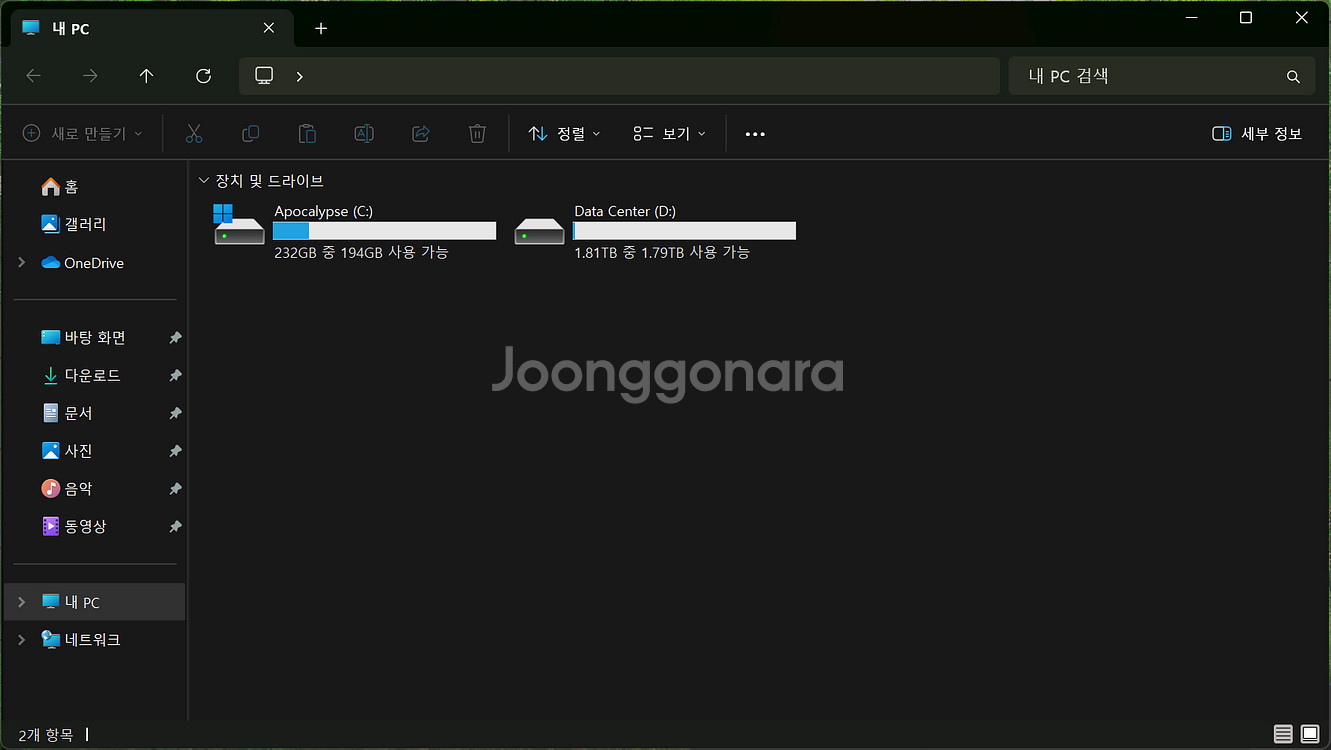
Task: Unpin 바탕 화면 using its pin icon
Action: [x=175, y=338]
